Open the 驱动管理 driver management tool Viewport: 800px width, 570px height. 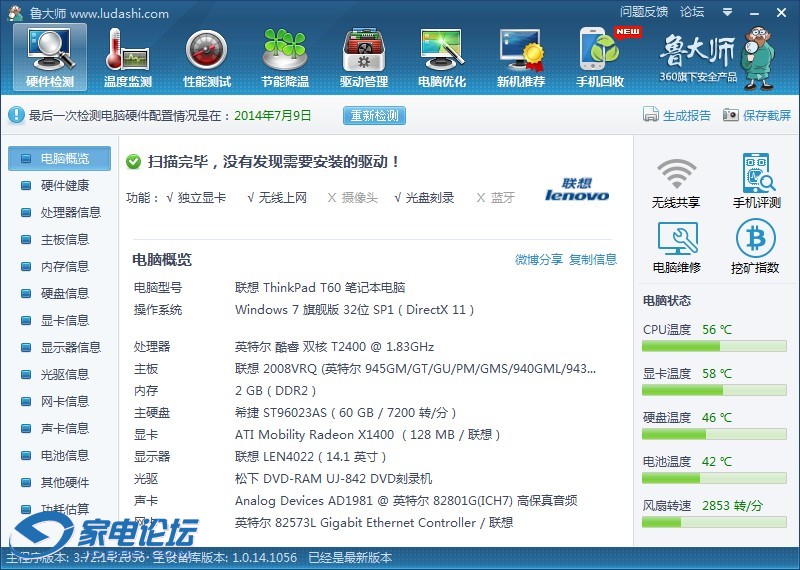(x=364, y=56)
